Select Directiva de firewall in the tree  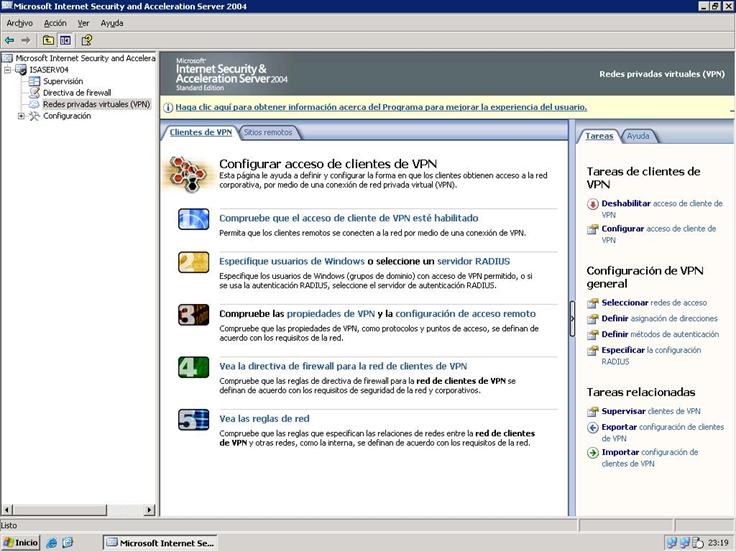pos(77,93)
